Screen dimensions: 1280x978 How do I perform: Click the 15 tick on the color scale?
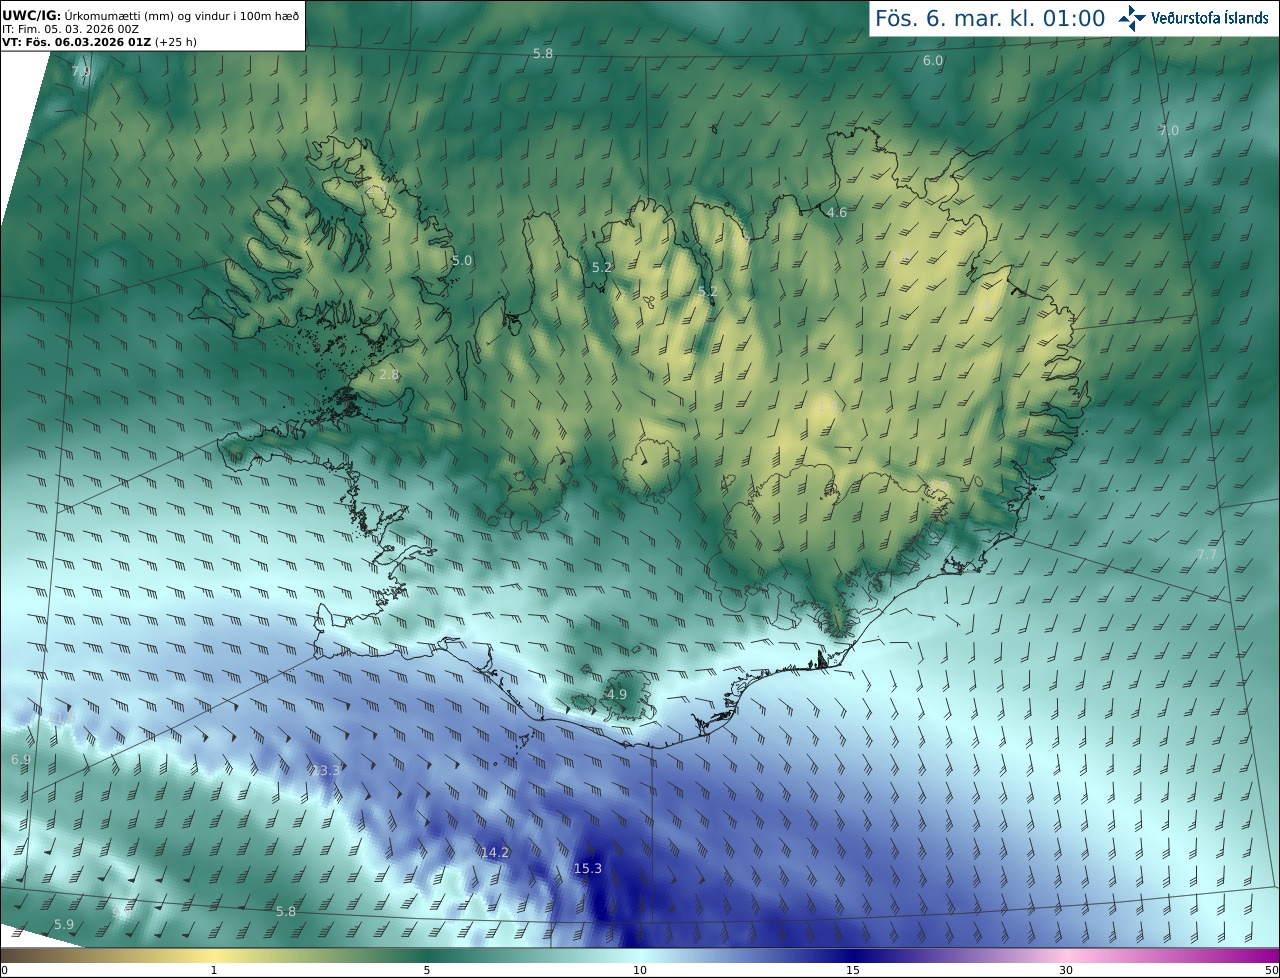pos(853,970)
